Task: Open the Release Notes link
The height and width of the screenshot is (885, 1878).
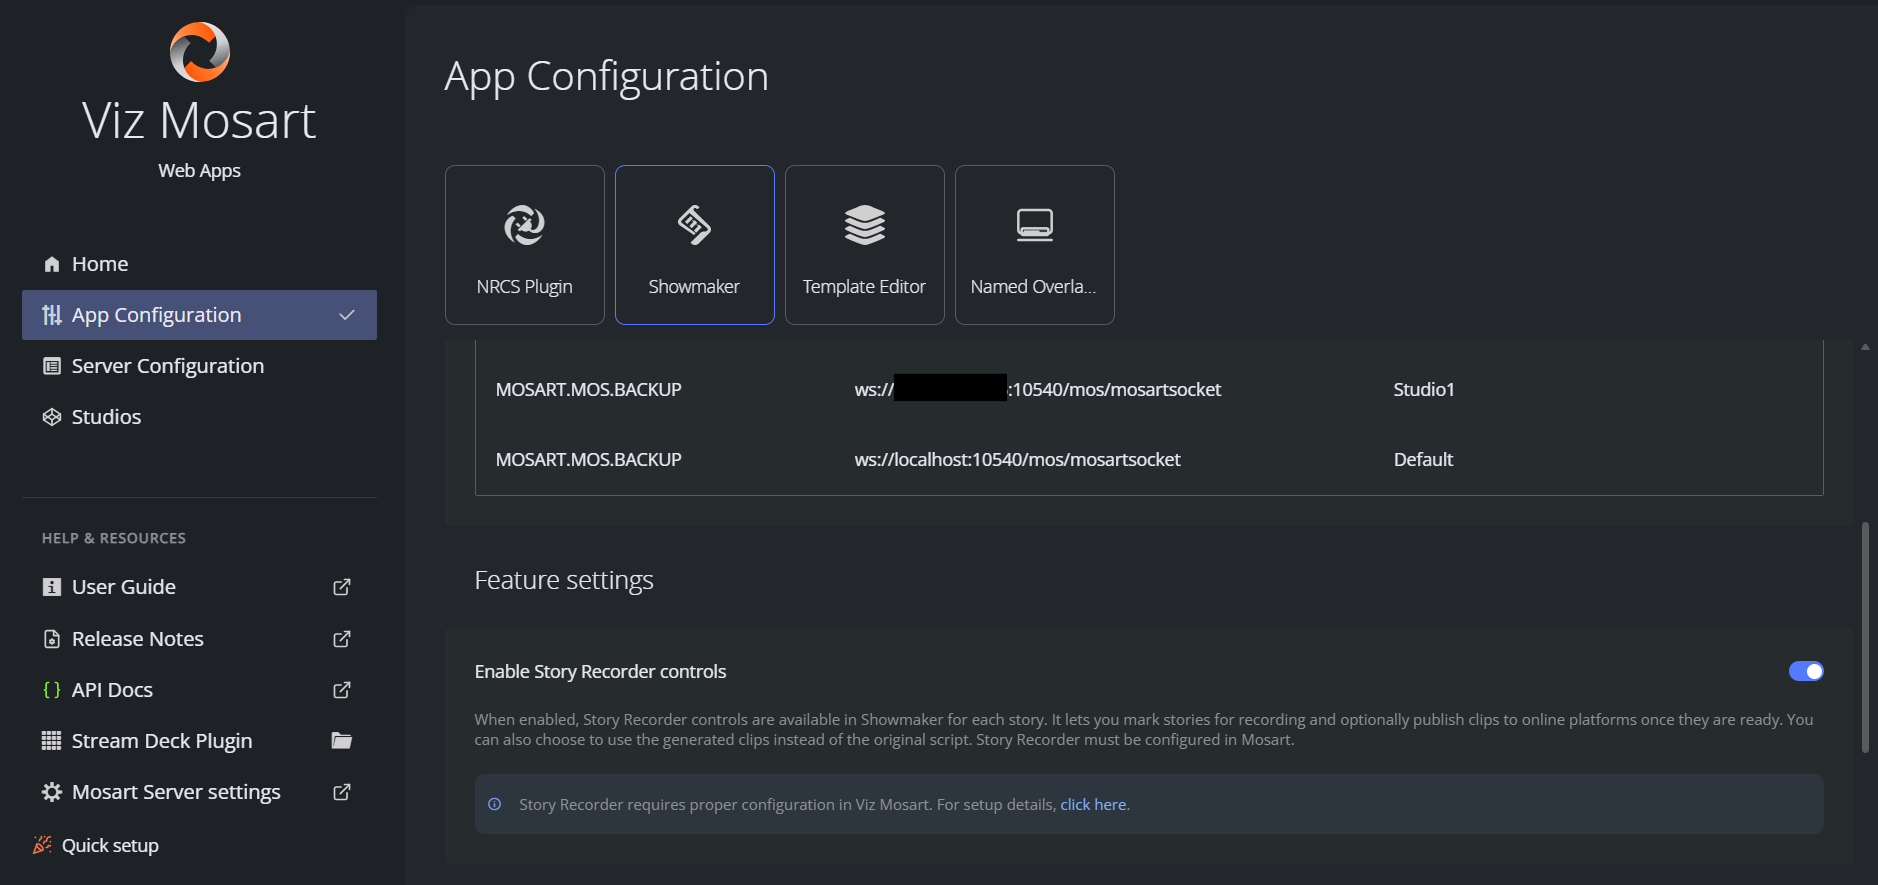Action: [199, 639]
